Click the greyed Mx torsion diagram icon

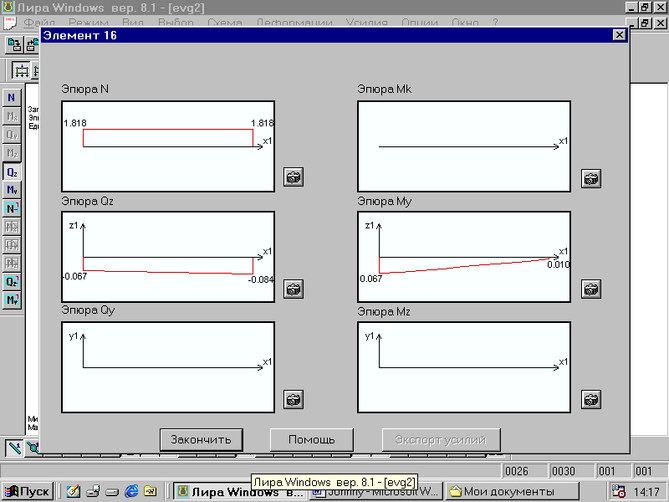click(x=12, y=116)
